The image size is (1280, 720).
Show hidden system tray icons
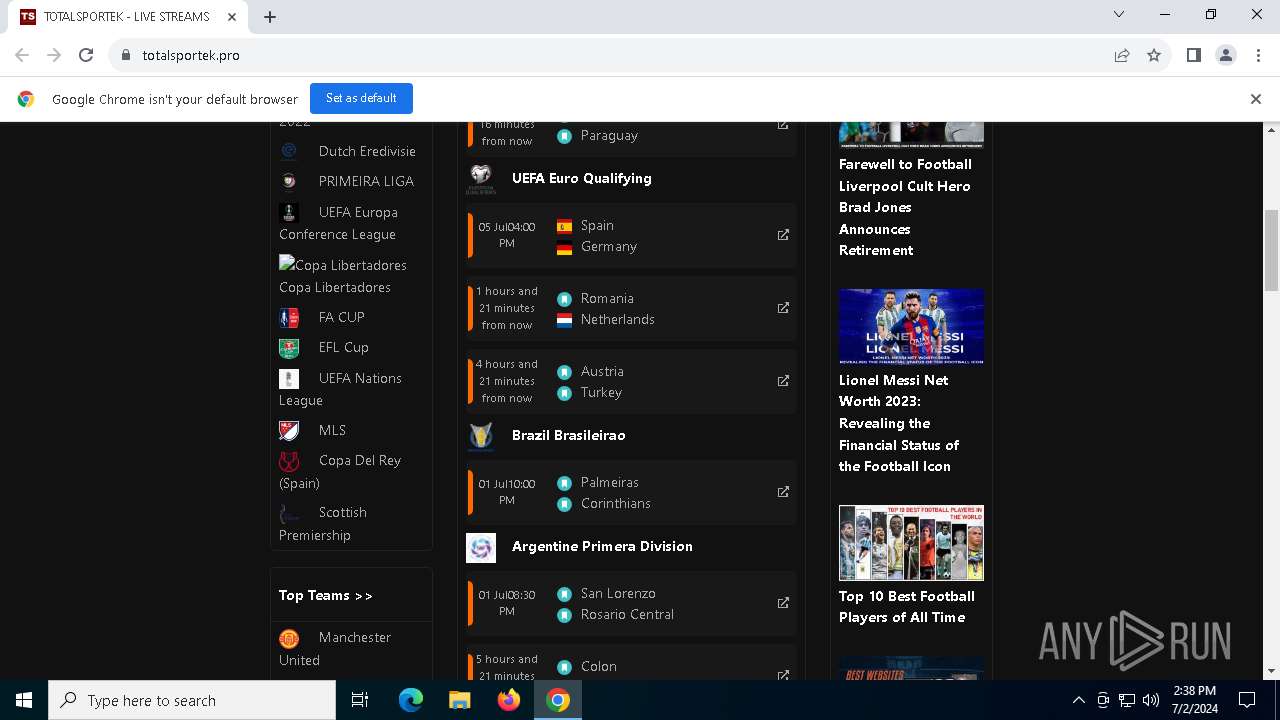1079,700
